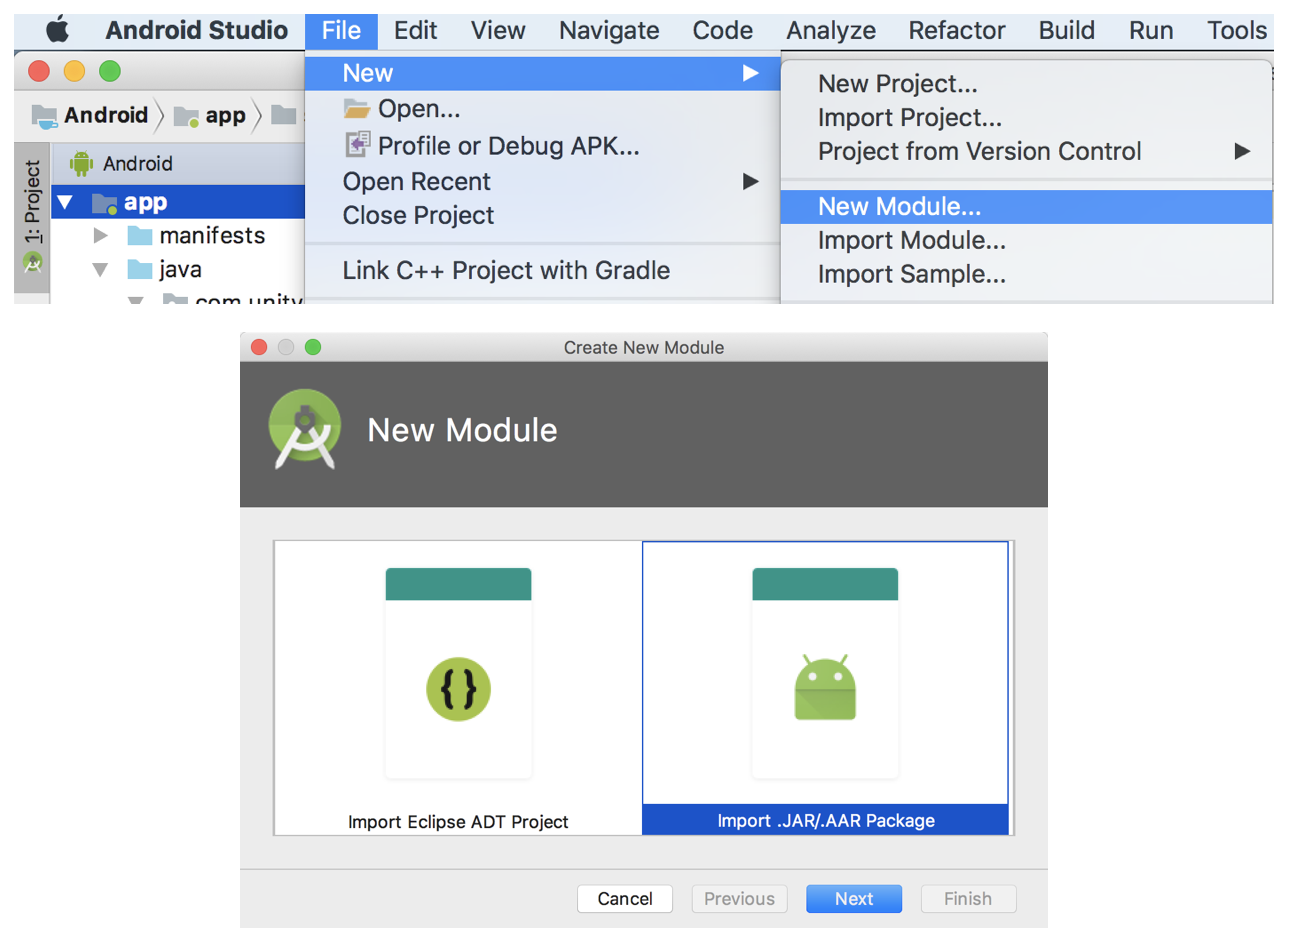Choose Import Project...
This screenshot has height=942, width=1294.
(x=1026, y=118)
